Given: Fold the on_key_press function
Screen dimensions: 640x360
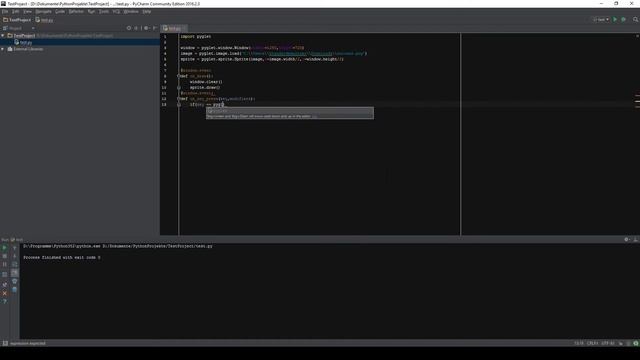Looking at the screenshot, I should [179, 99].
